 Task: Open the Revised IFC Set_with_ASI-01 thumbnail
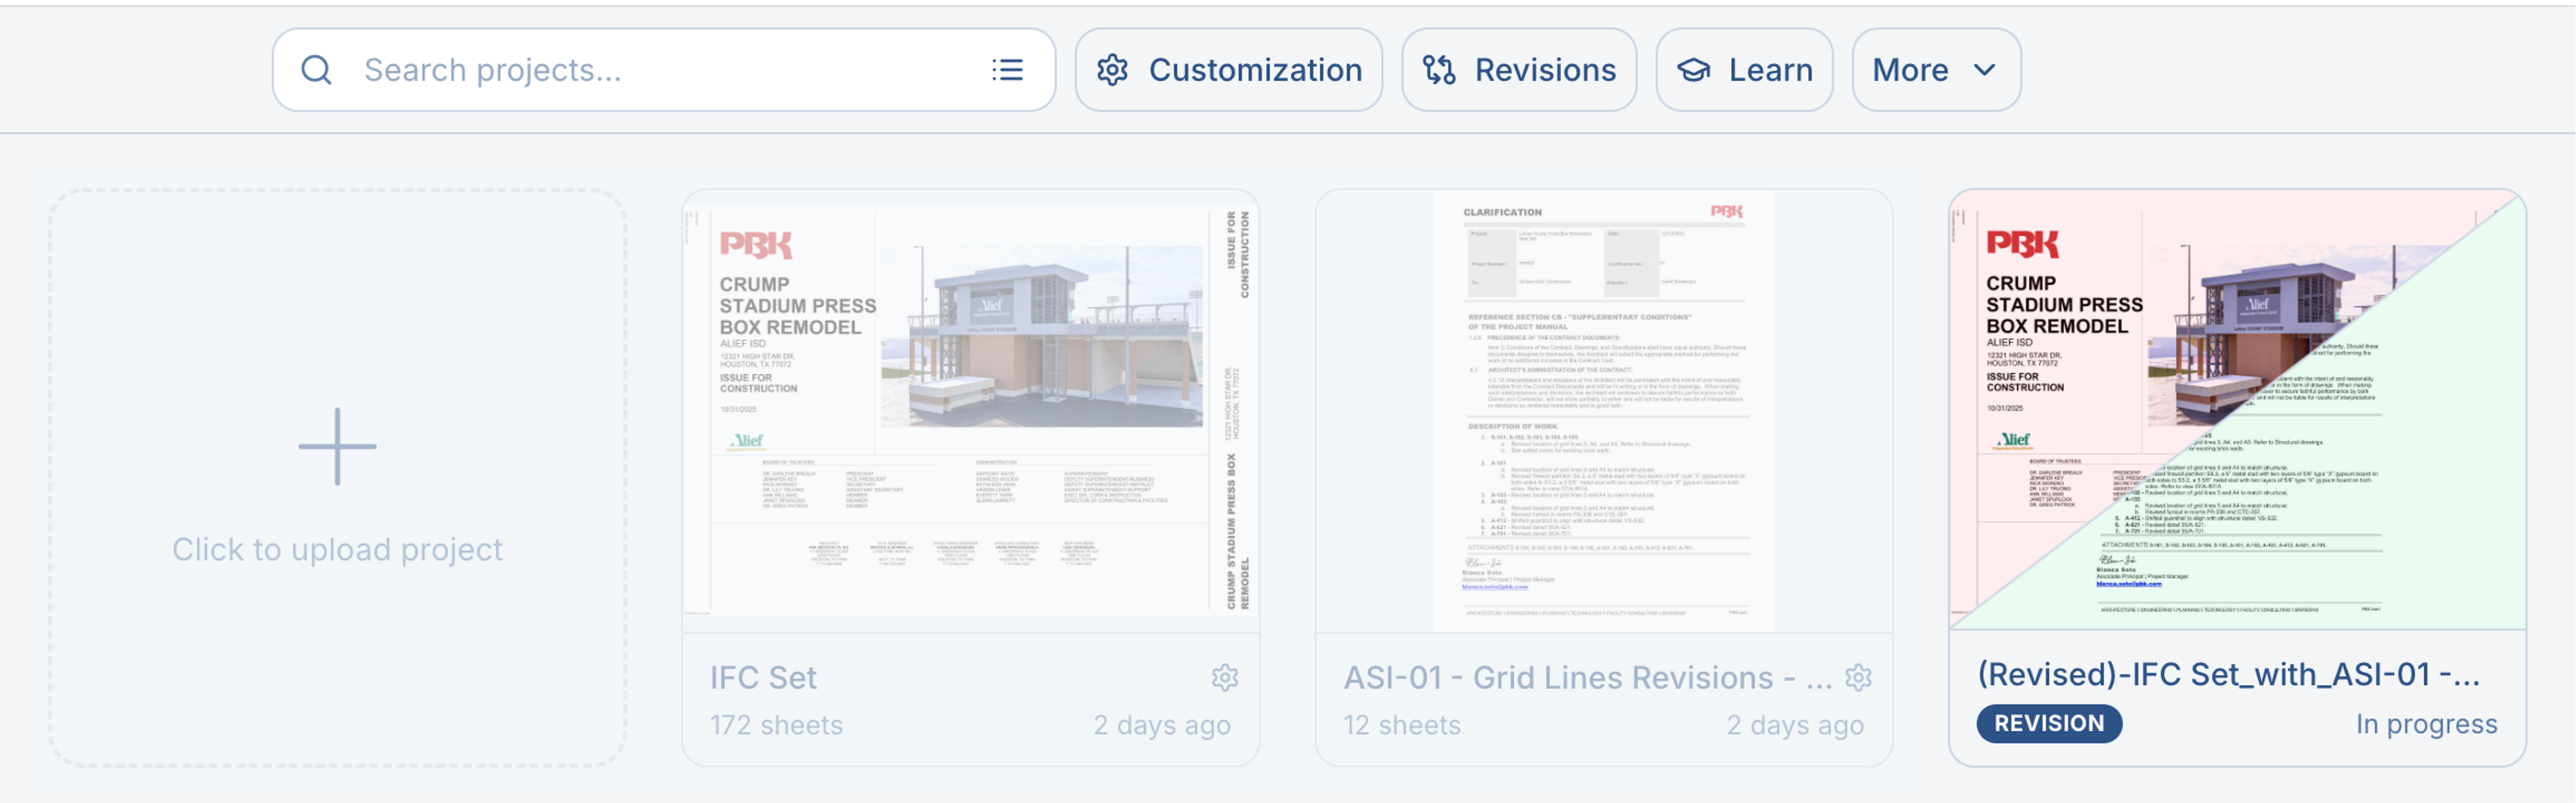(x=2237, y=409)
